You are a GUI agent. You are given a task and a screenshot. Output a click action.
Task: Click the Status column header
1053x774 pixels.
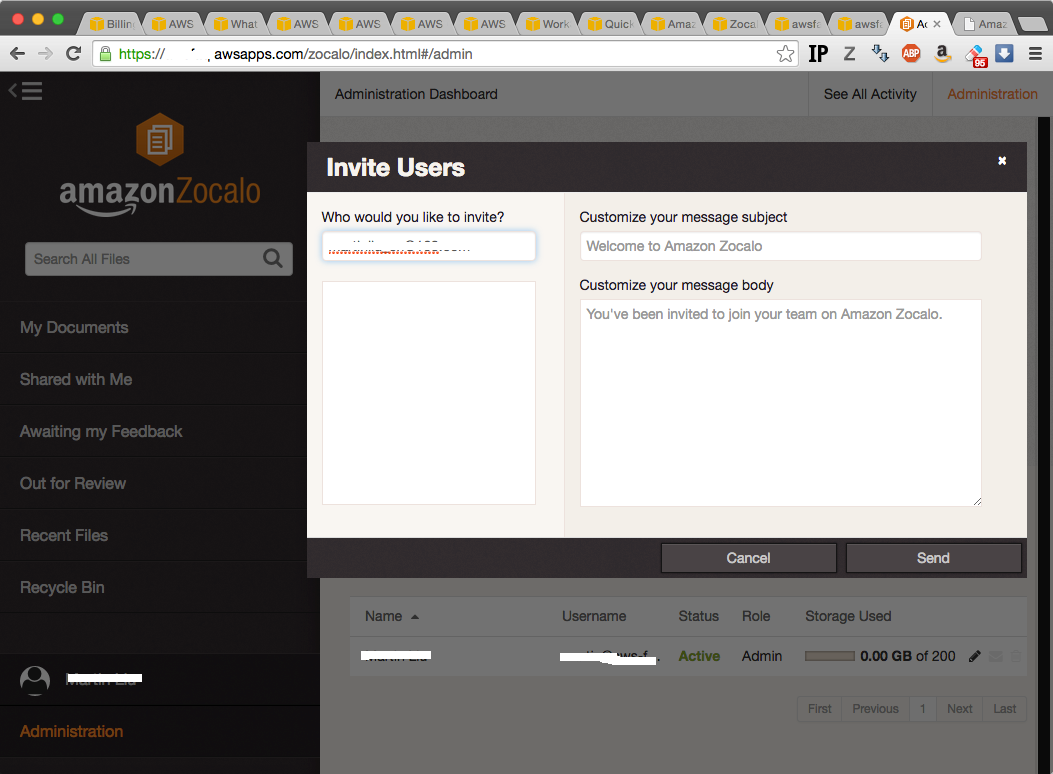[698, 616]
